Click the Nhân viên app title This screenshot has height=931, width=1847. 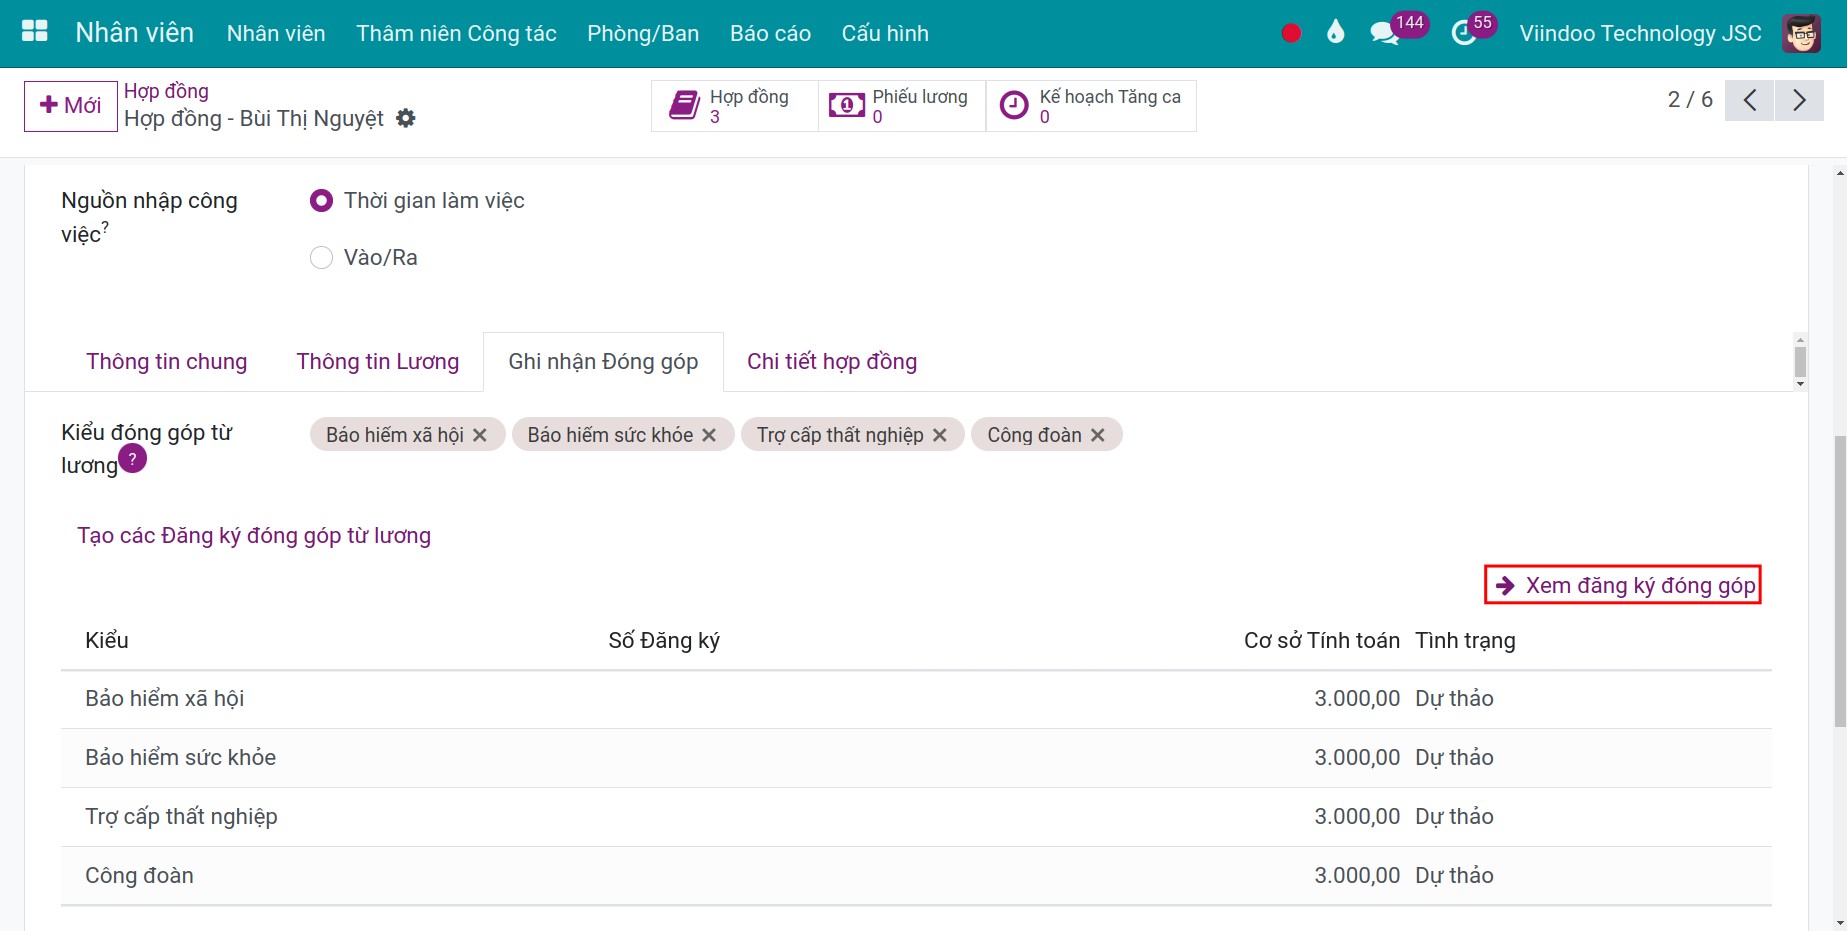pyautogui.click(x=134, y=33)
